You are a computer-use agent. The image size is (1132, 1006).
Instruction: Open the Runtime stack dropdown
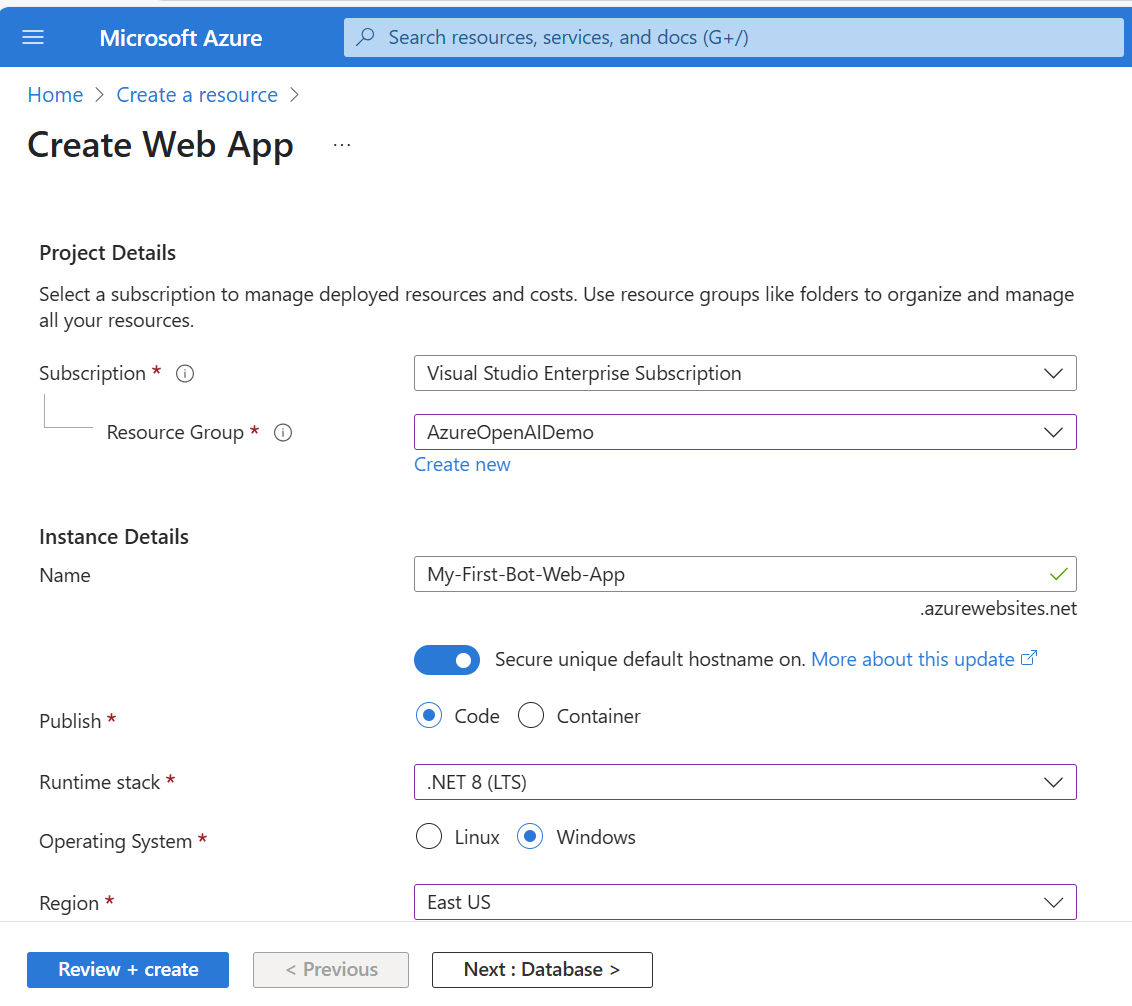[1053, 782]
